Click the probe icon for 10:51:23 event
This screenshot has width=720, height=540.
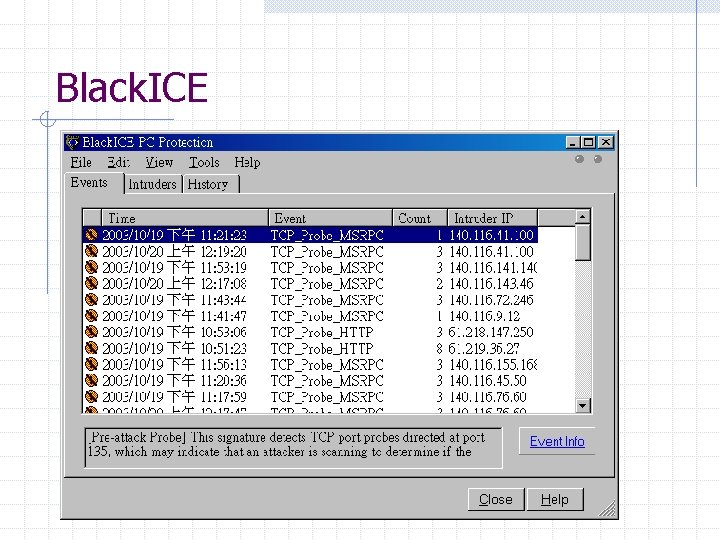coord(91,348)
